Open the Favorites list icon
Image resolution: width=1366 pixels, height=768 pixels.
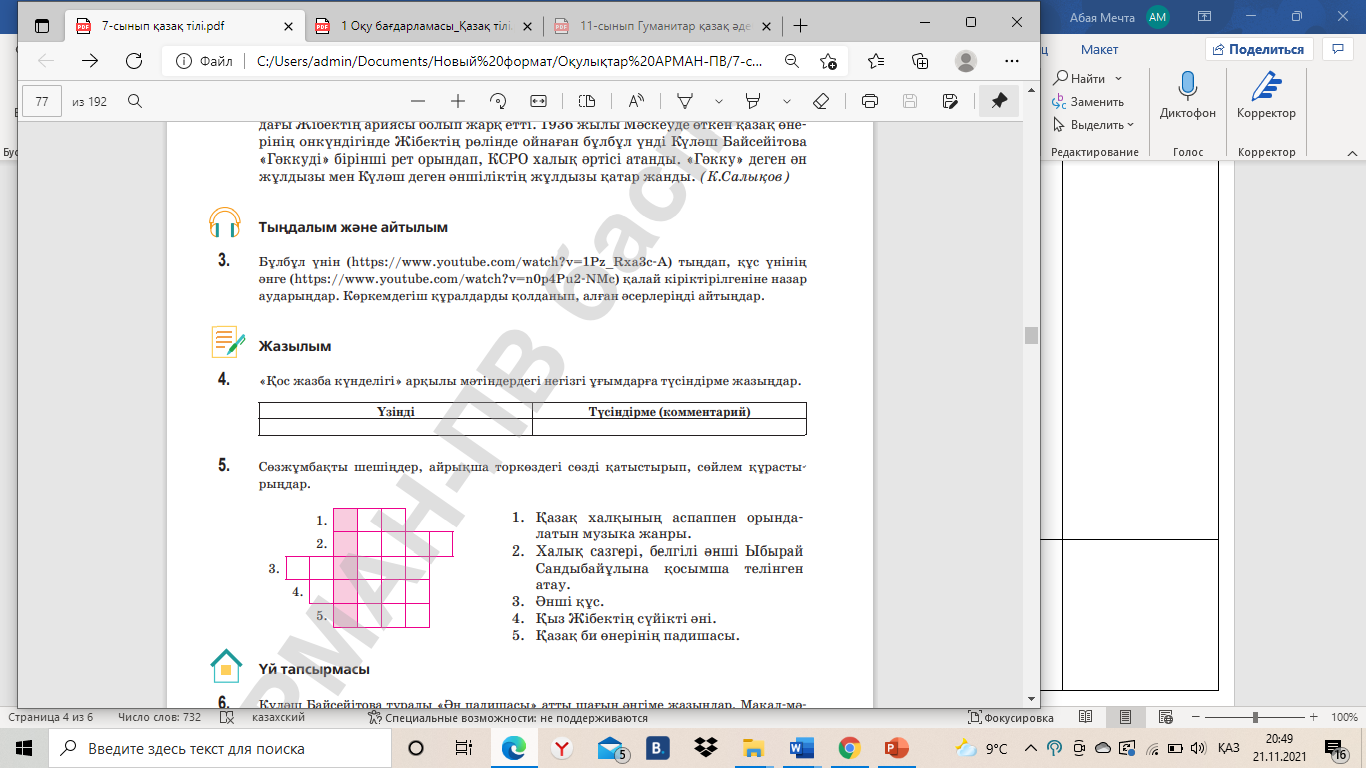875,61
